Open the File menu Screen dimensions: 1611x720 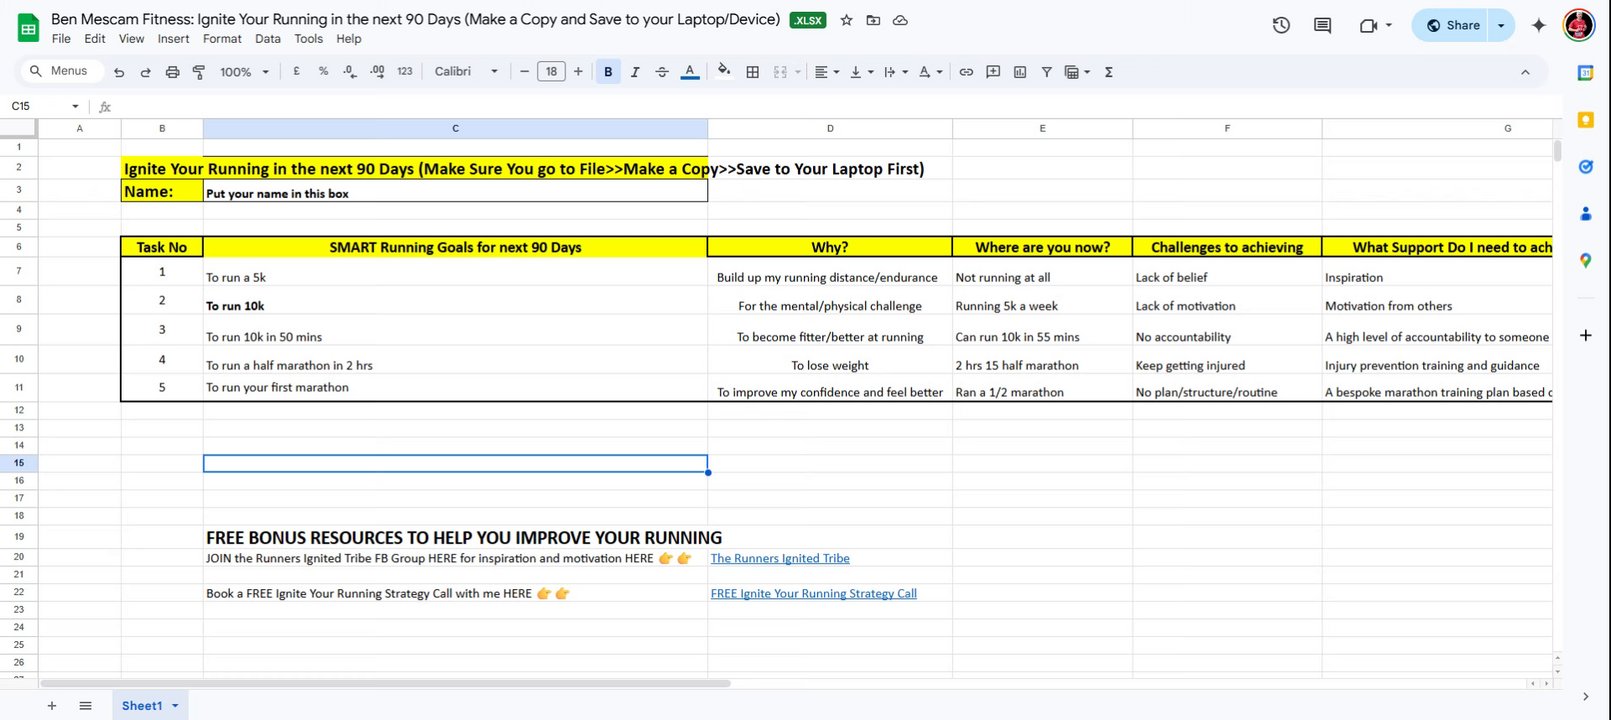coord(61,39)
